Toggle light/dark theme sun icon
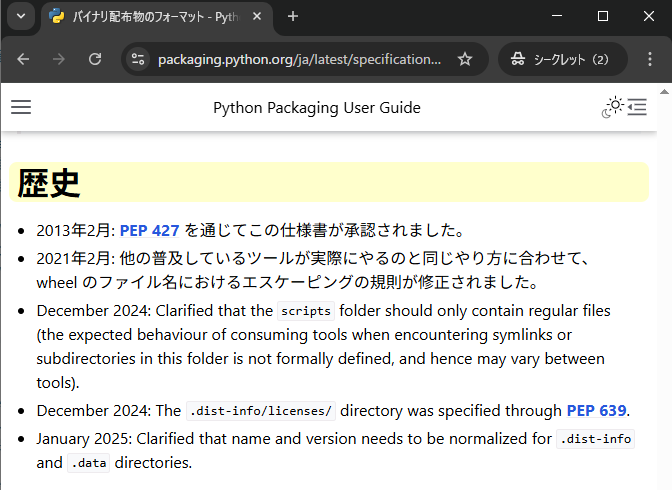This screenshot has height=490, width=672. coord(613,107)
